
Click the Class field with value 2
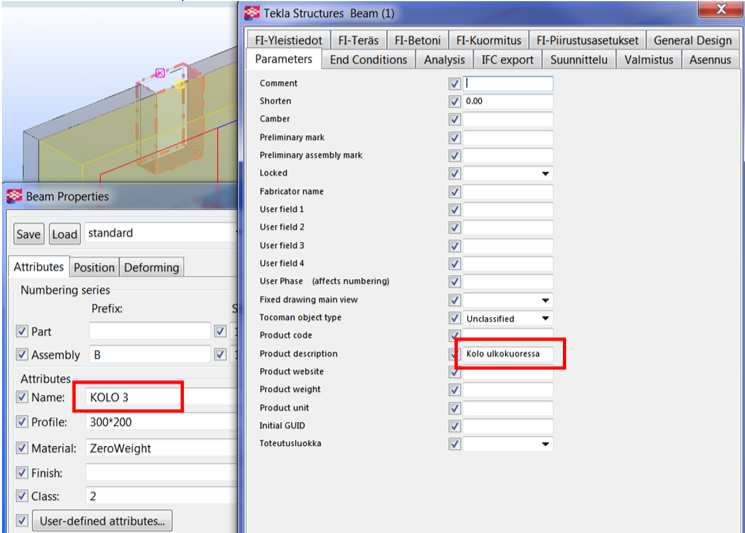point(161,496)
